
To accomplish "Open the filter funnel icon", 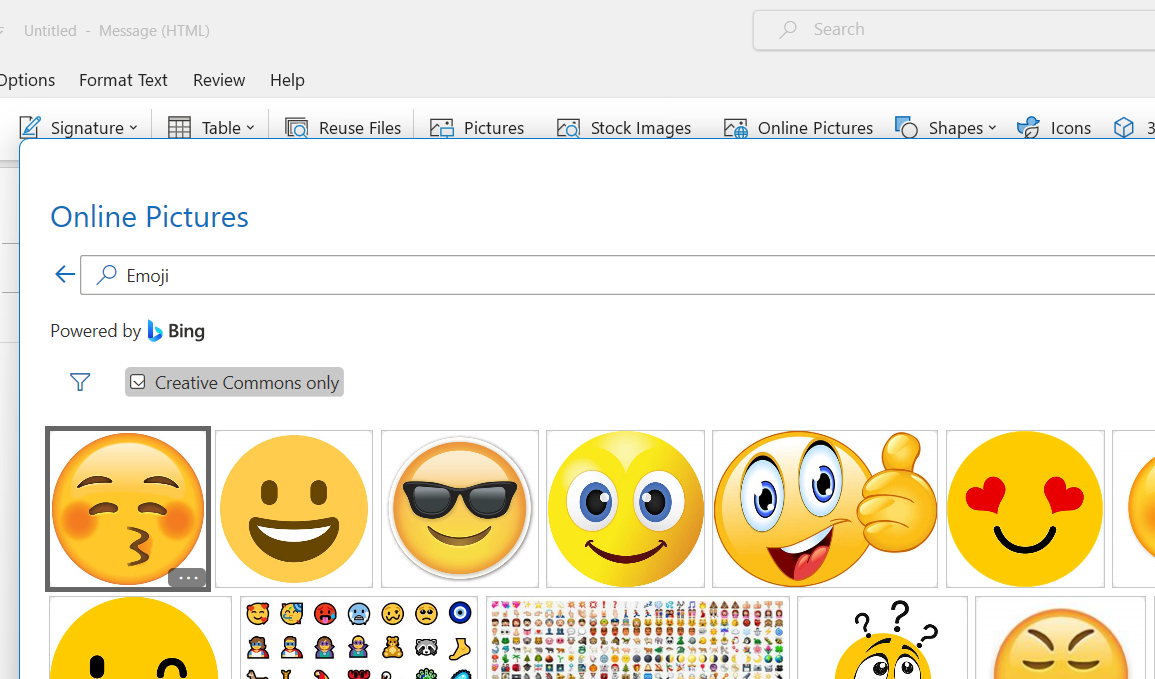I will (80, 382).
